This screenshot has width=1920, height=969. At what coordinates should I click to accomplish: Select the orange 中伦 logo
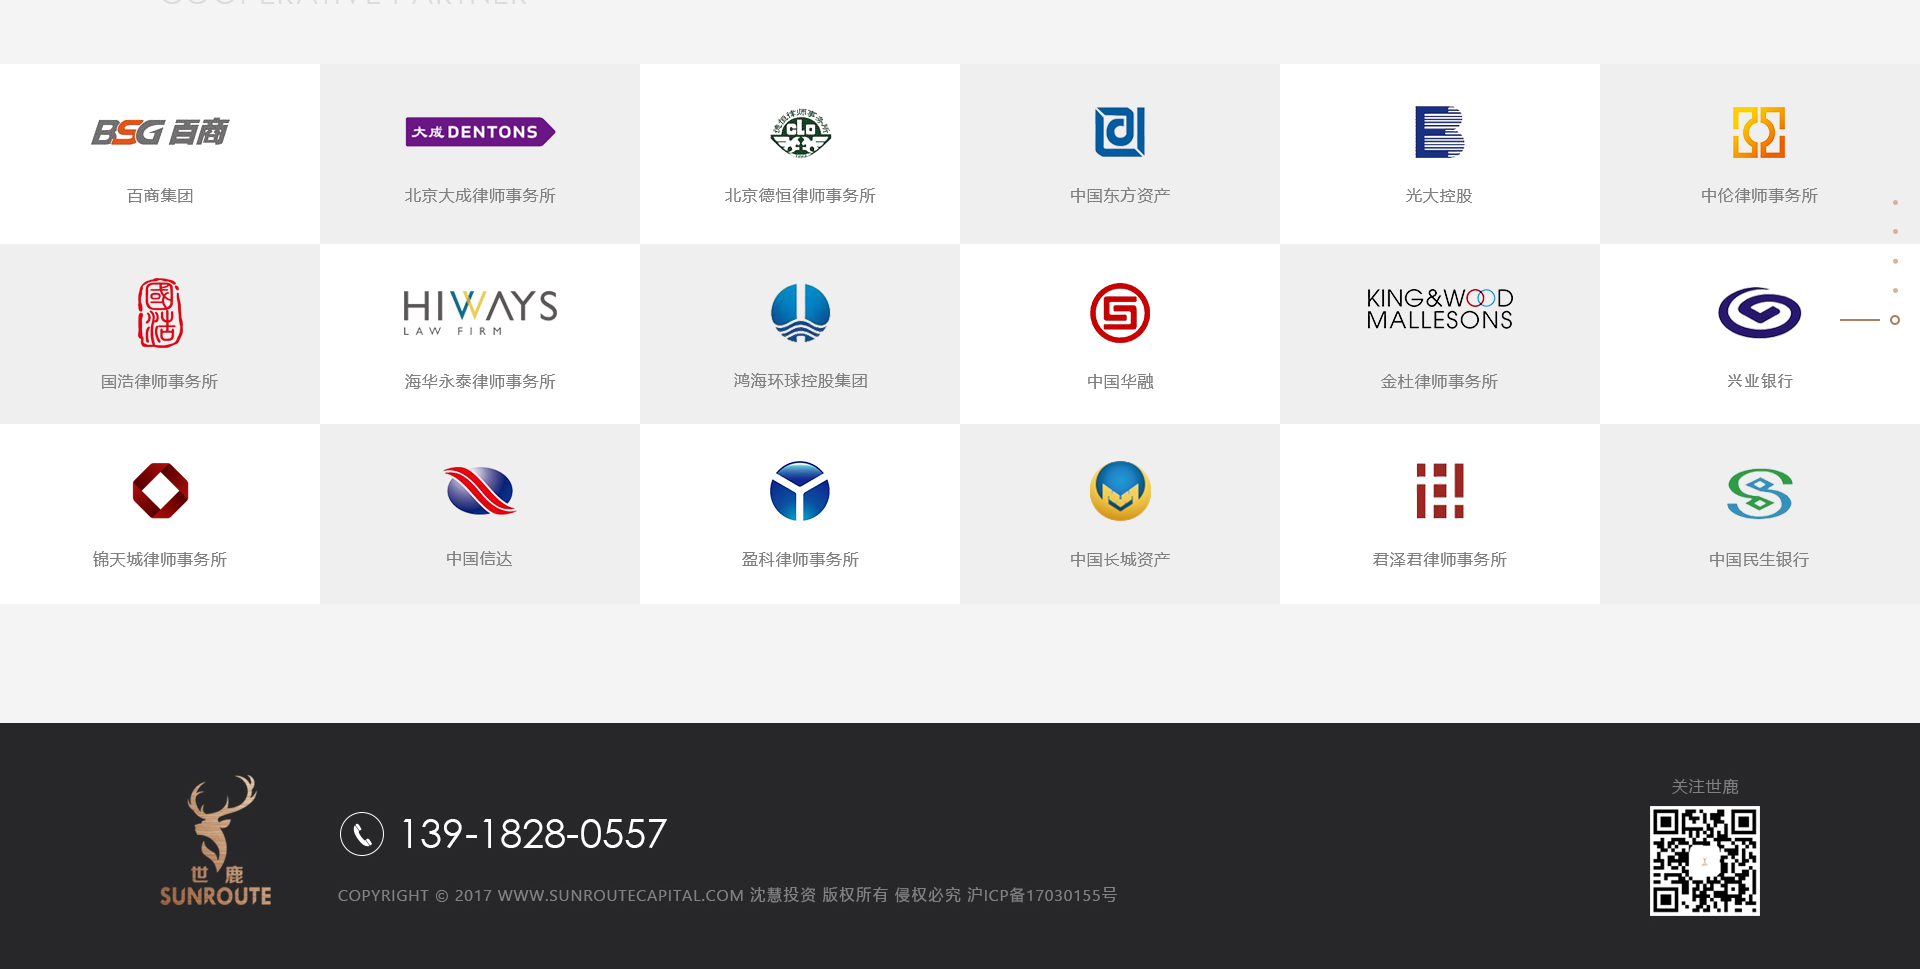(x=1759, y=132)
